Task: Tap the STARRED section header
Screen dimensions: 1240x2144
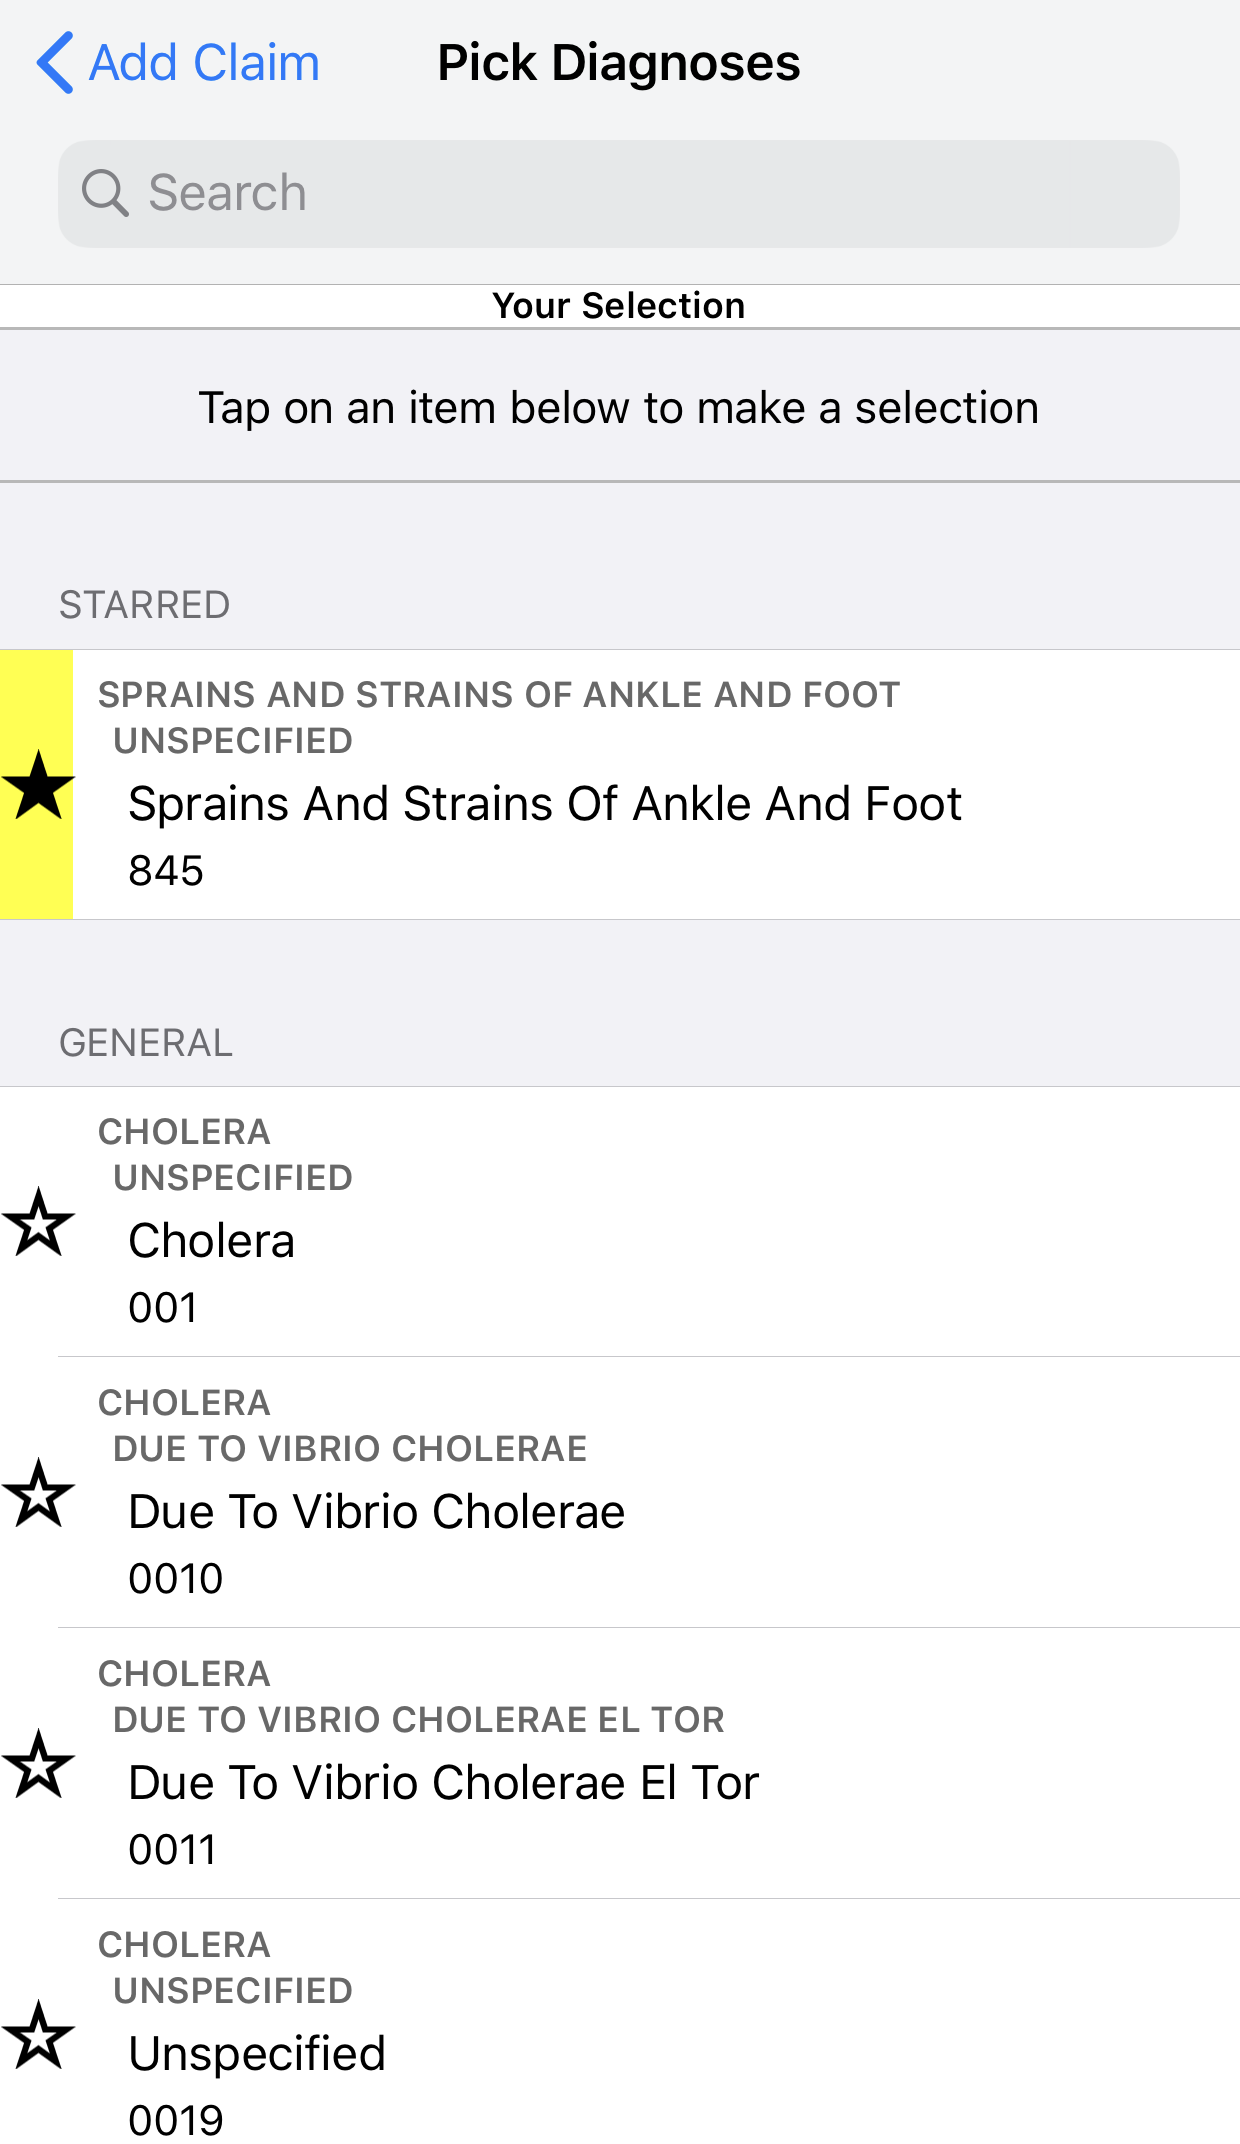Action: 145,605
